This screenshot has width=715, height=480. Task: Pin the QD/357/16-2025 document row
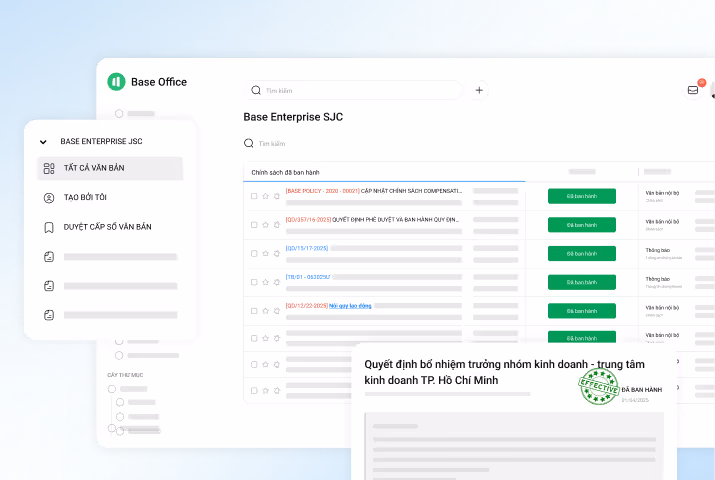tap(277, 225)
